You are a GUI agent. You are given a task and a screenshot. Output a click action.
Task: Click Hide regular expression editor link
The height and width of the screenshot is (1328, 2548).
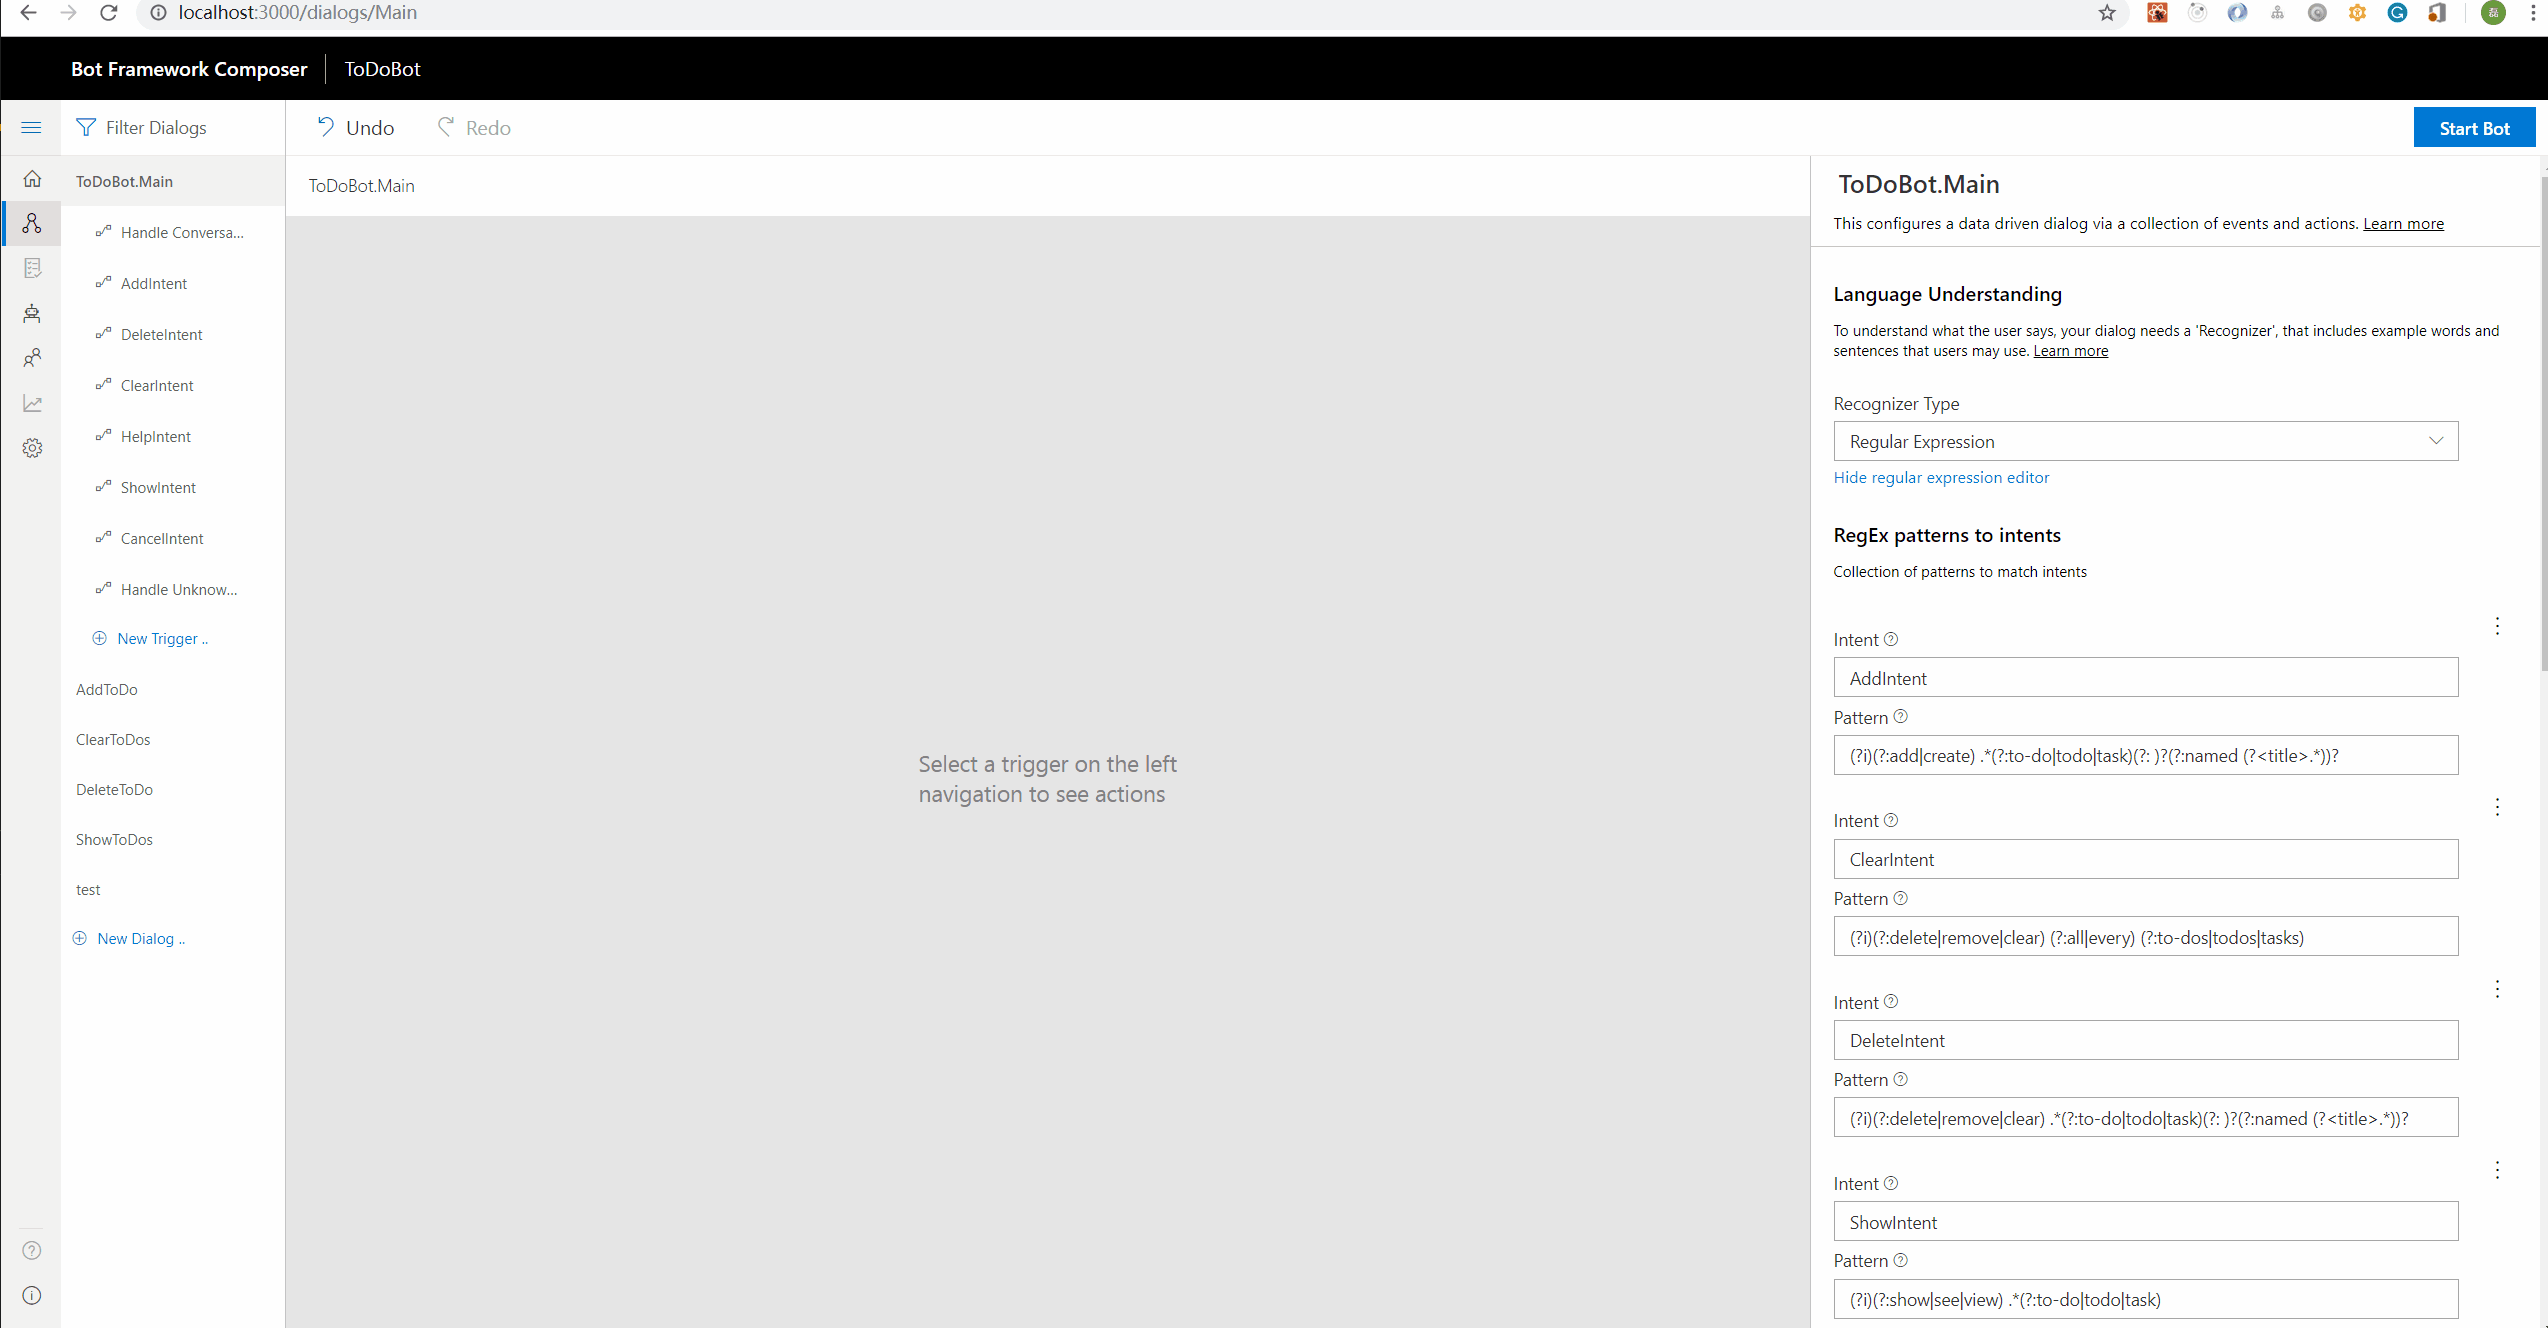click(x=1941, y=477)
